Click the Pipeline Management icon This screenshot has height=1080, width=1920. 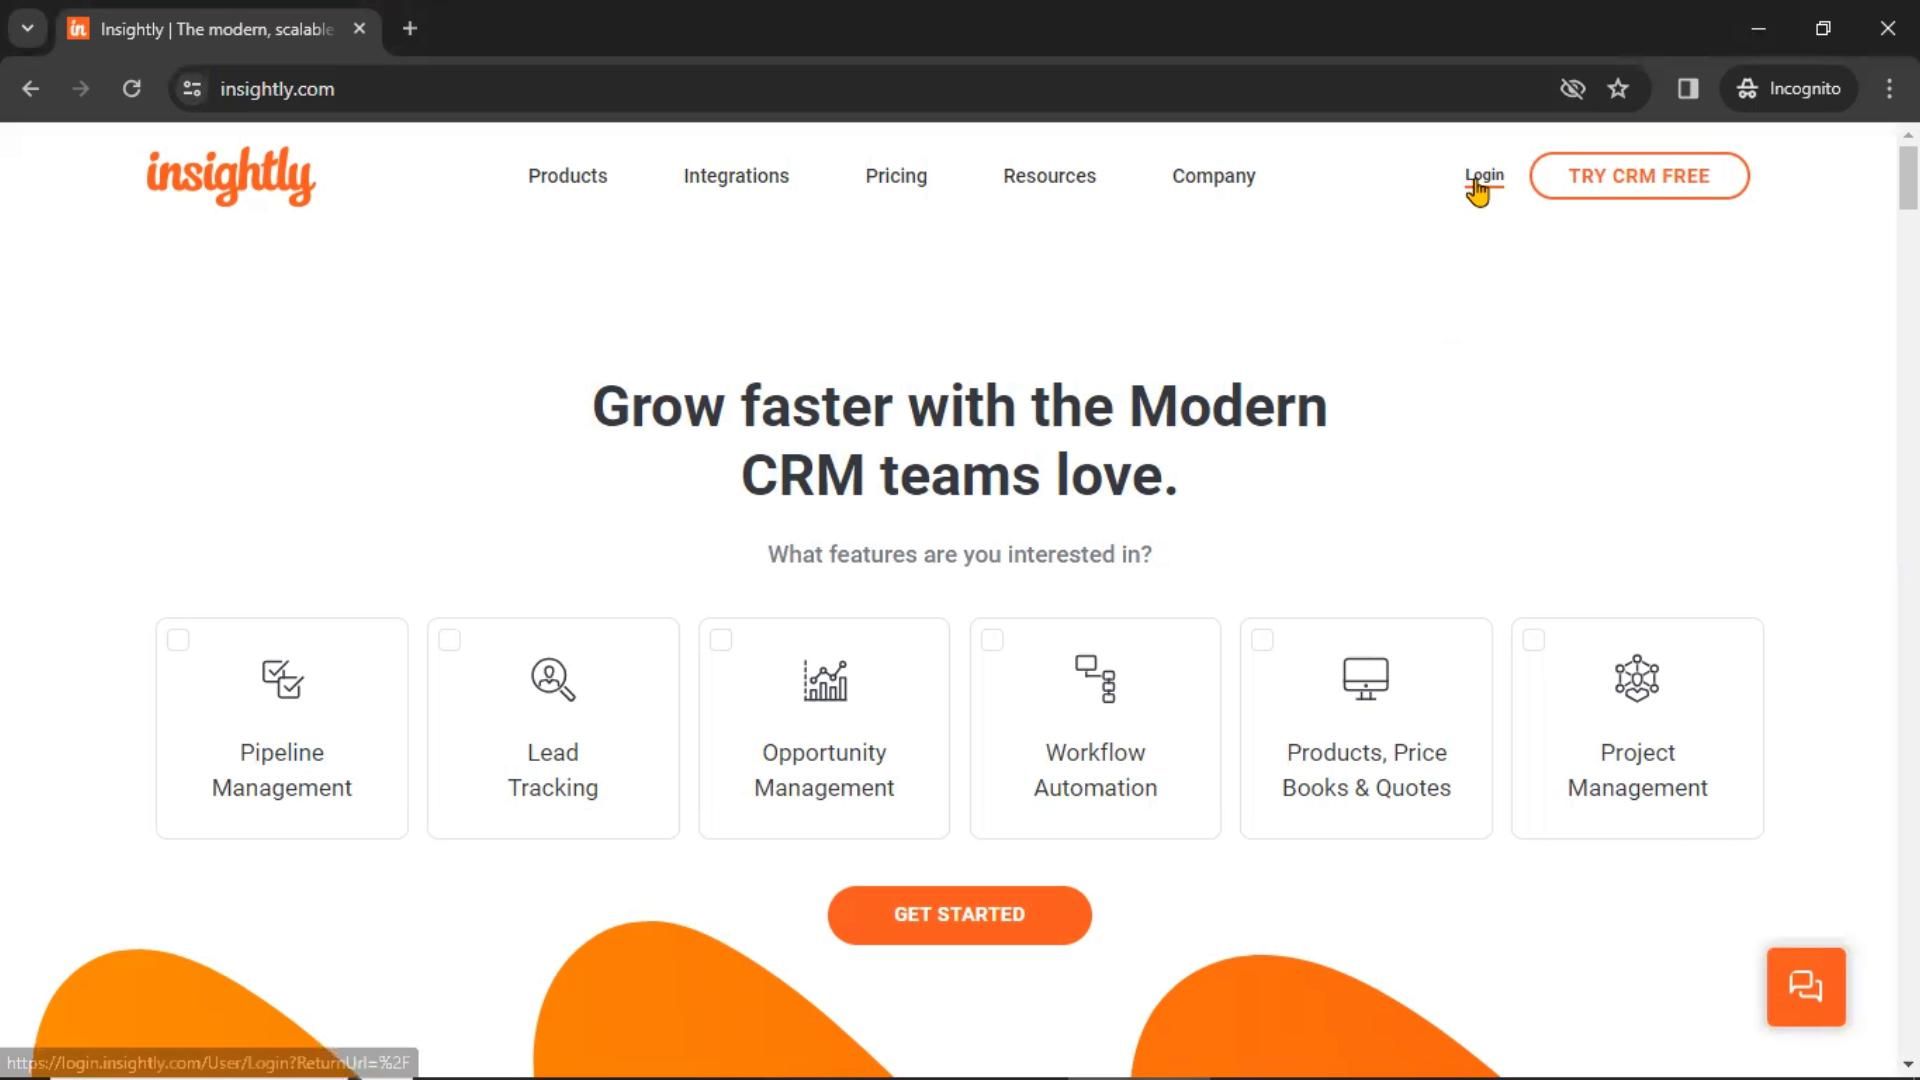(x=281, y=679)
